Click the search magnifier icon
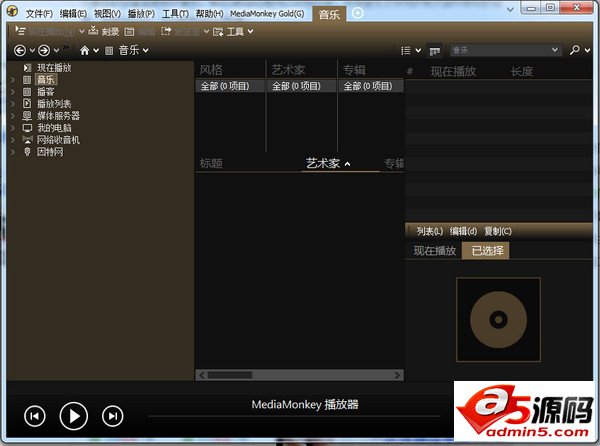The image size is (600, 446). click(x=575, y=50)
